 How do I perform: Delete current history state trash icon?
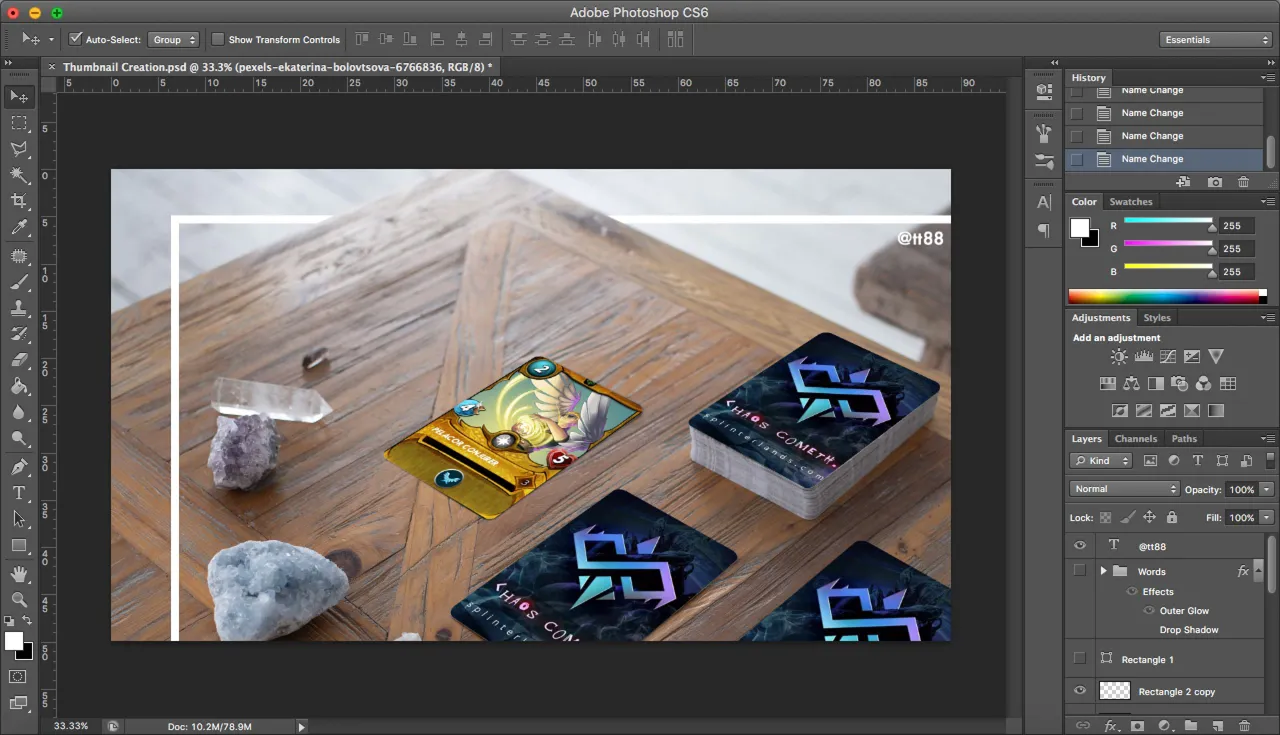[x=1243, y=182]
